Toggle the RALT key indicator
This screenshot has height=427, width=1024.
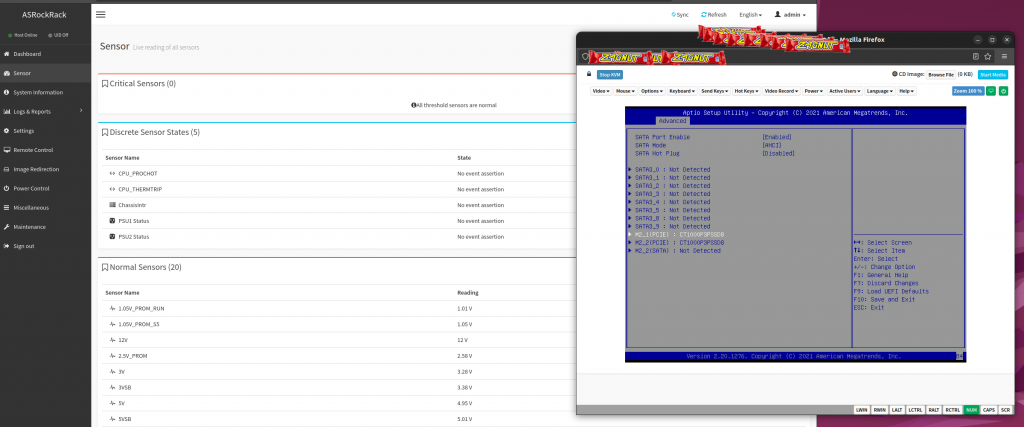934,409
